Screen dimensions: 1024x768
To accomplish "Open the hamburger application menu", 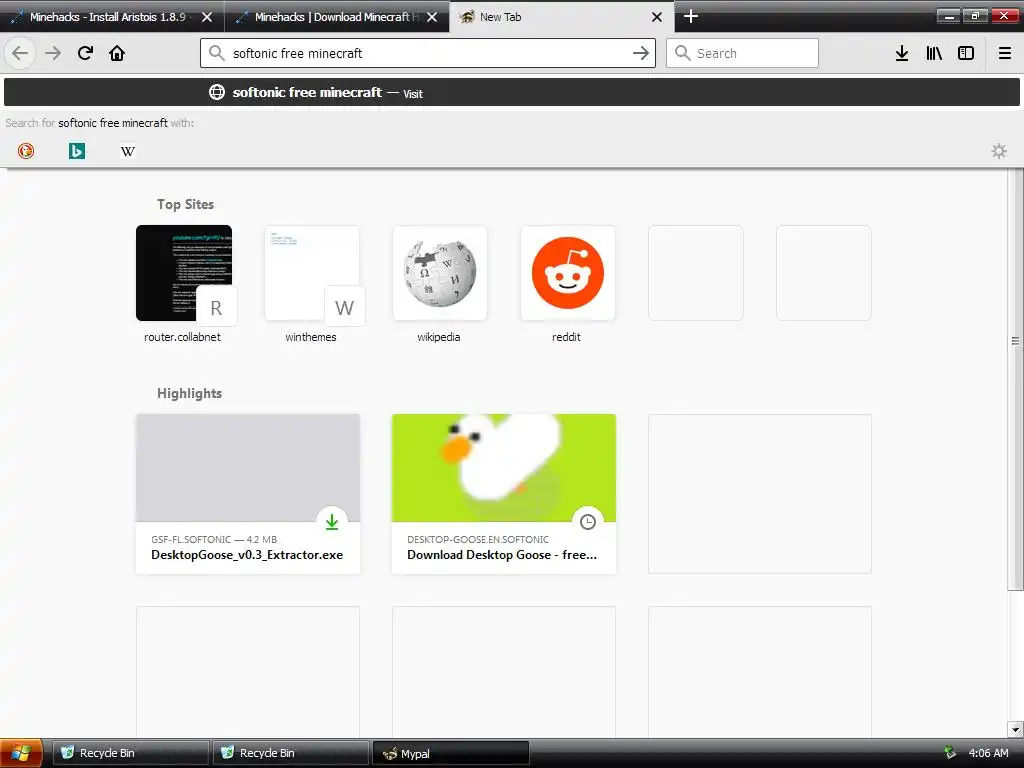I will coord(1005,53).
